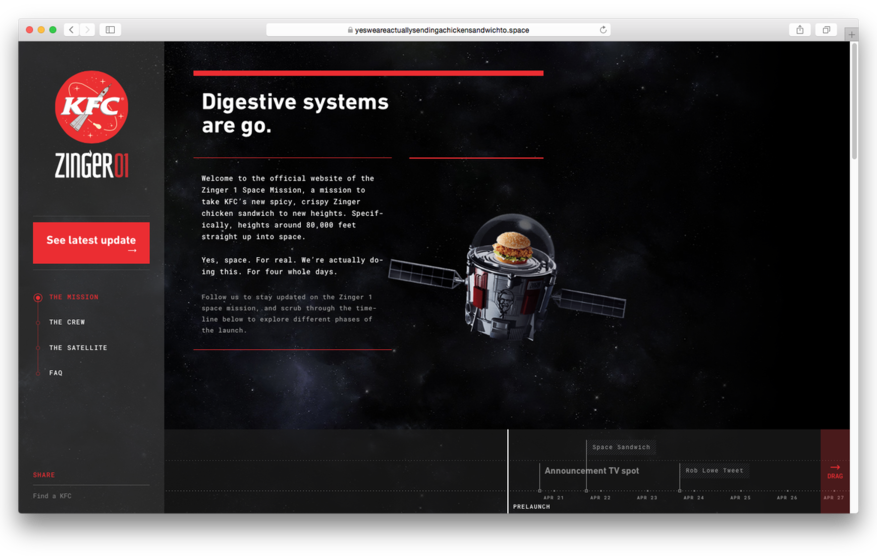Image resolution: width=877 pixels, height=560 pixels.
Task: Click the Zinger satellite sandwich image
Action: point(507,278)
